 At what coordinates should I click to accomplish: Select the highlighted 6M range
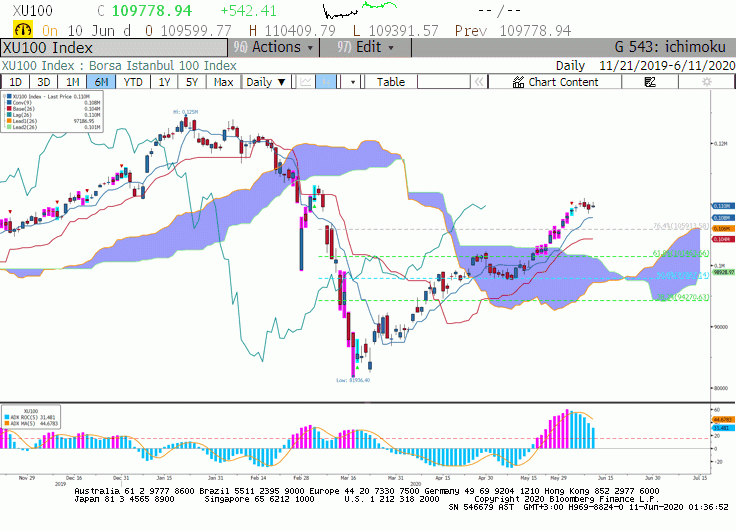[101, 82]
